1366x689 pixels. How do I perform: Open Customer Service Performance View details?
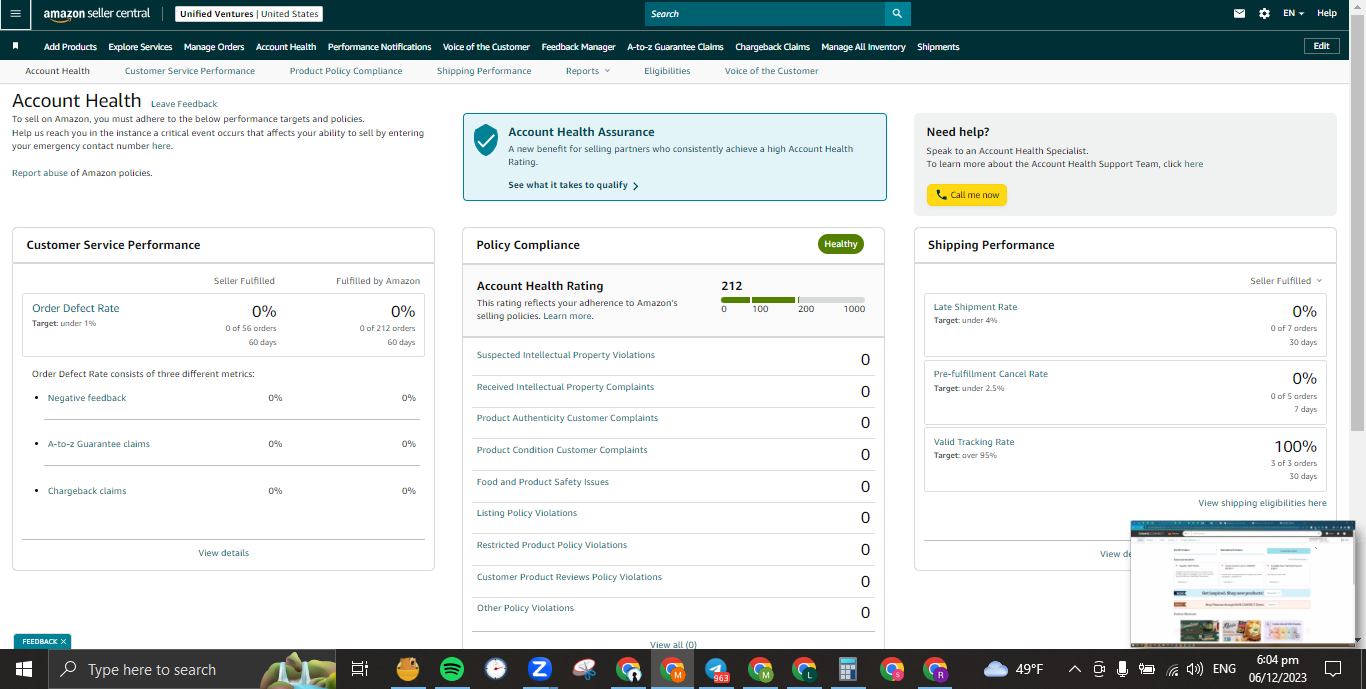[224, 553]
